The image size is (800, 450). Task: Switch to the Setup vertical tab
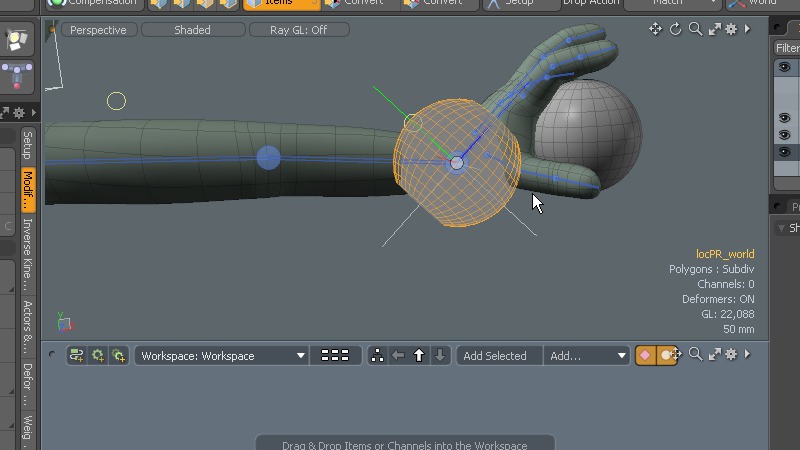point(27,145)
